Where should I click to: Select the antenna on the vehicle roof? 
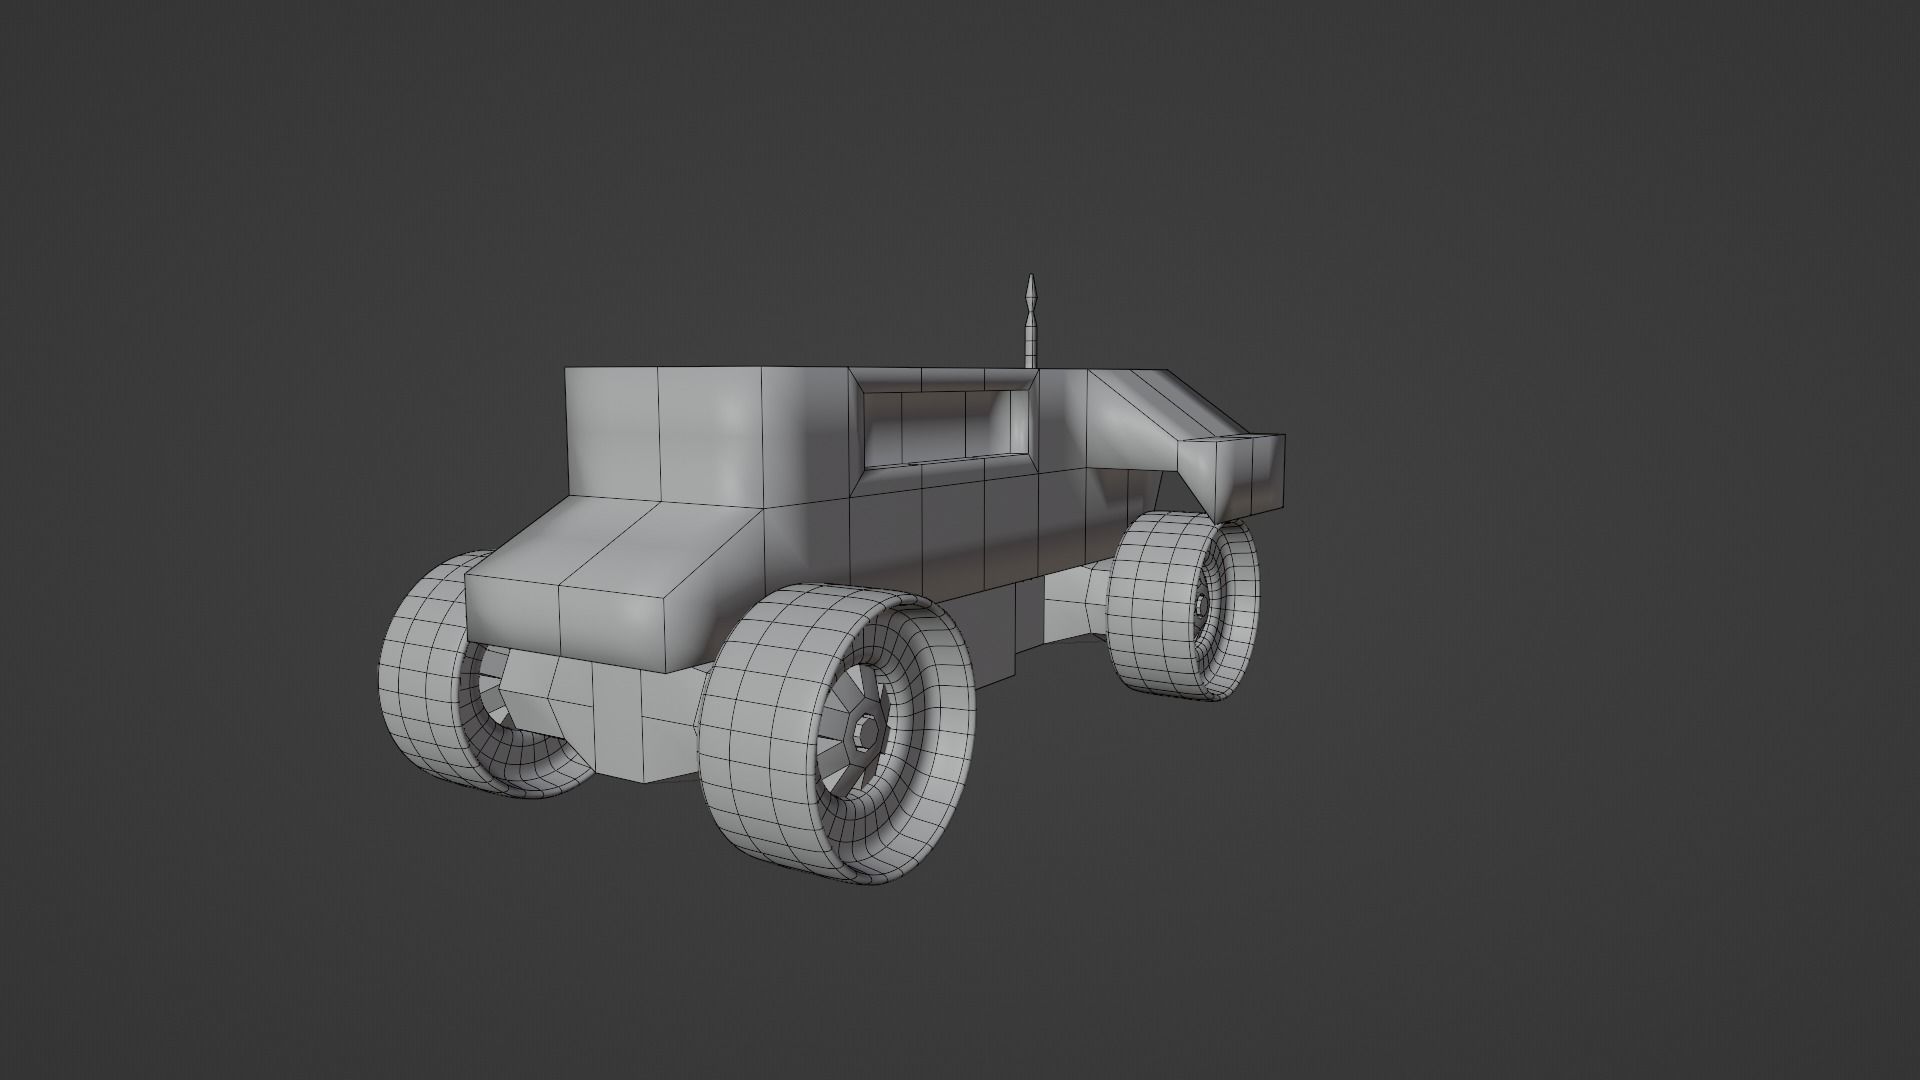(1031, 323)
